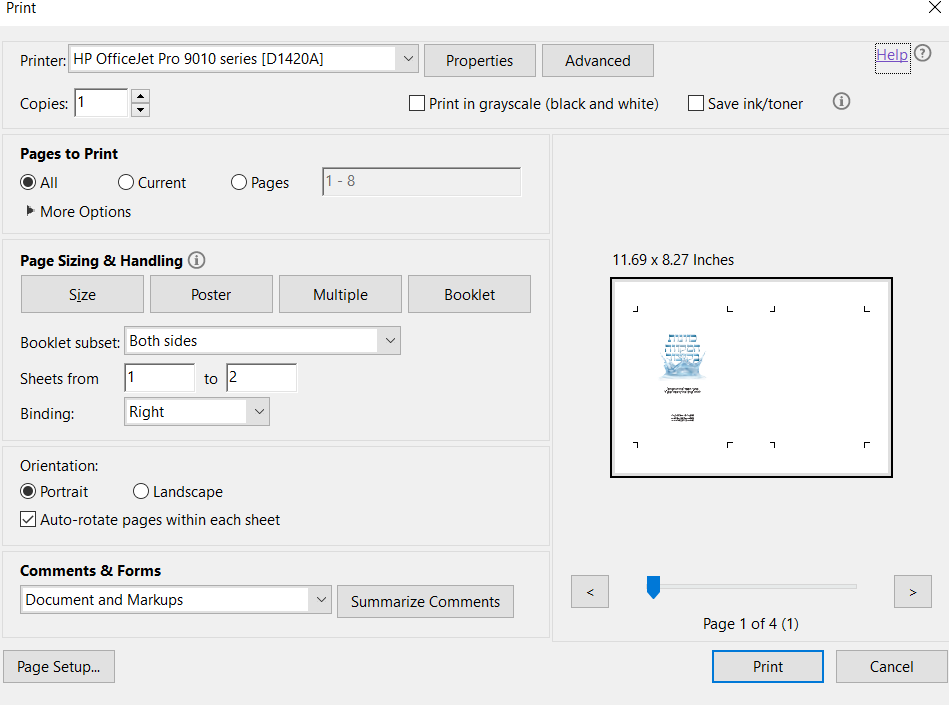Decrease copies with the down arrow

click(140, 109)
